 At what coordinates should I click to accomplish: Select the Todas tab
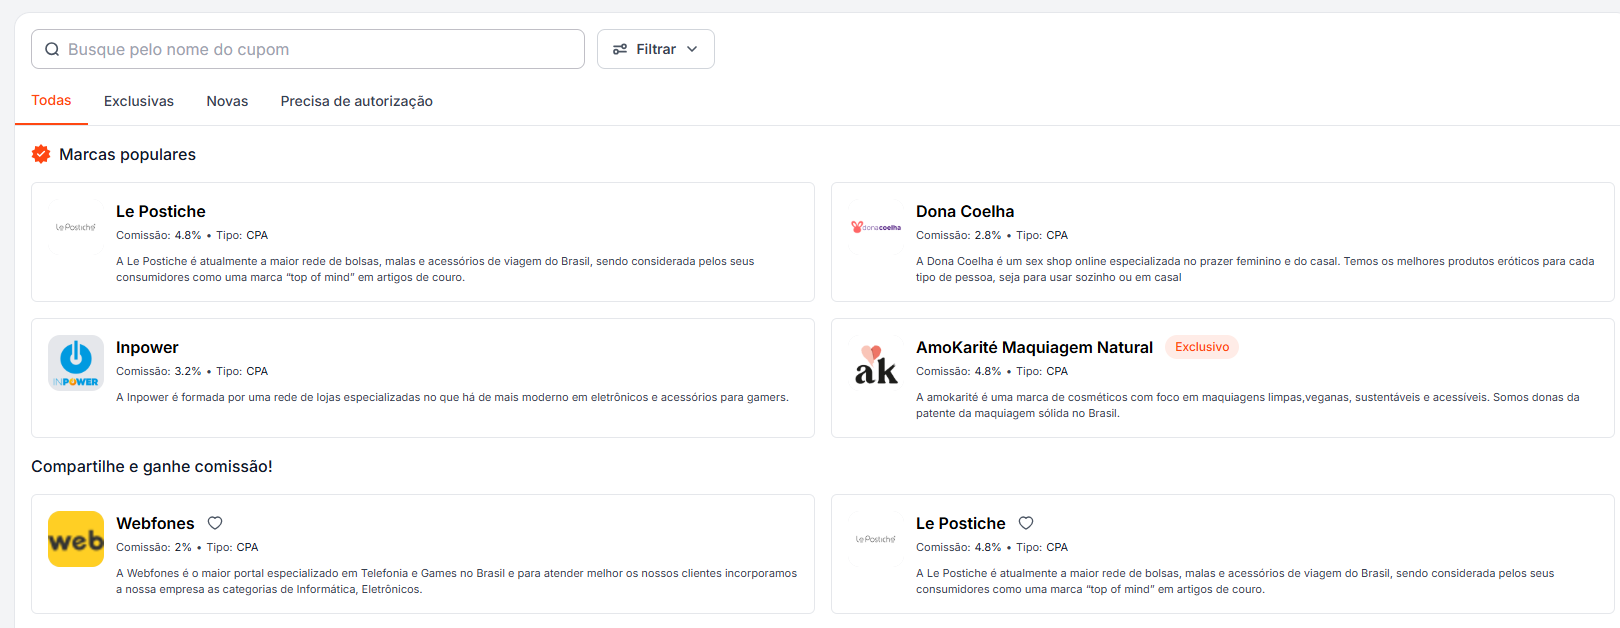click(51, 100)
